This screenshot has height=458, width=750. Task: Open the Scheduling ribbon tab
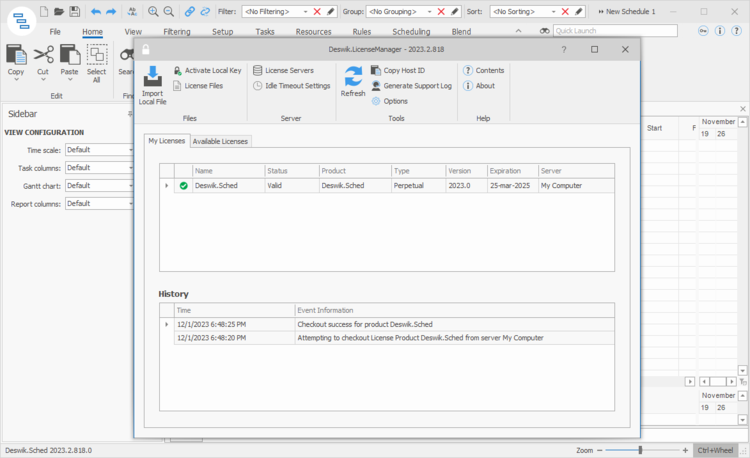(411, 32)
